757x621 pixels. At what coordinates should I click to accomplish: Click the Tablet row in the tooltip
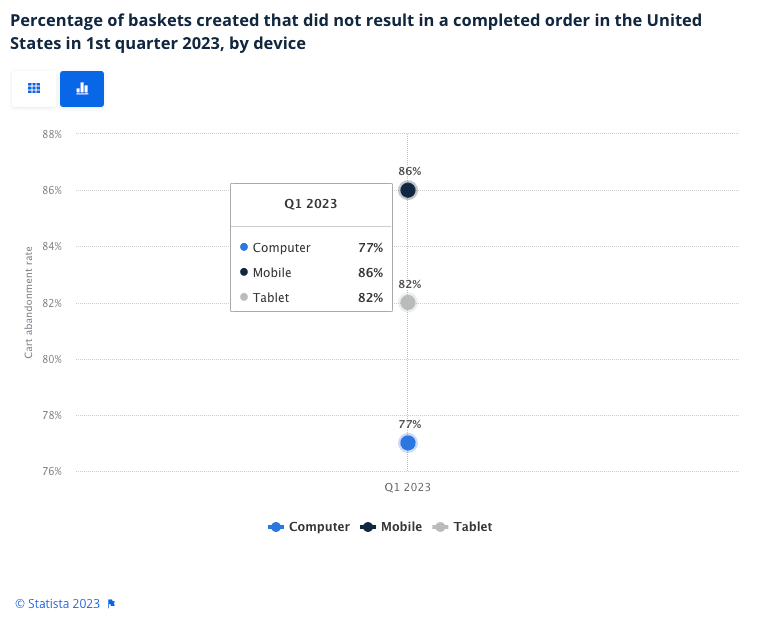click(x=311, y=297)
